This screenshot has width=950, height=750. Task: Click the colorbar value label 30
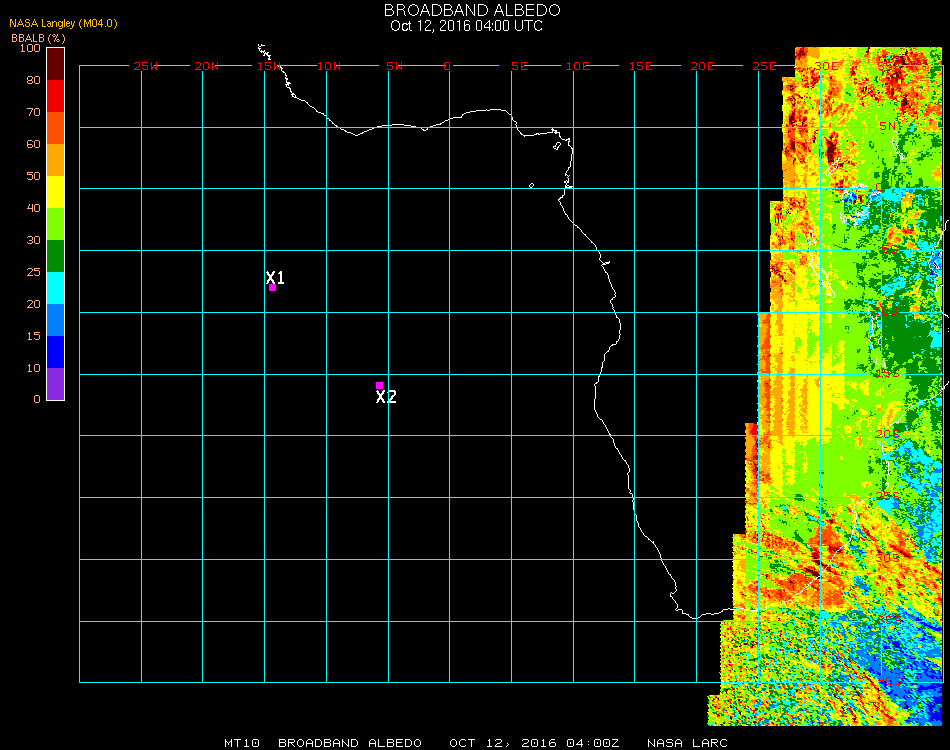coord(33,241)
